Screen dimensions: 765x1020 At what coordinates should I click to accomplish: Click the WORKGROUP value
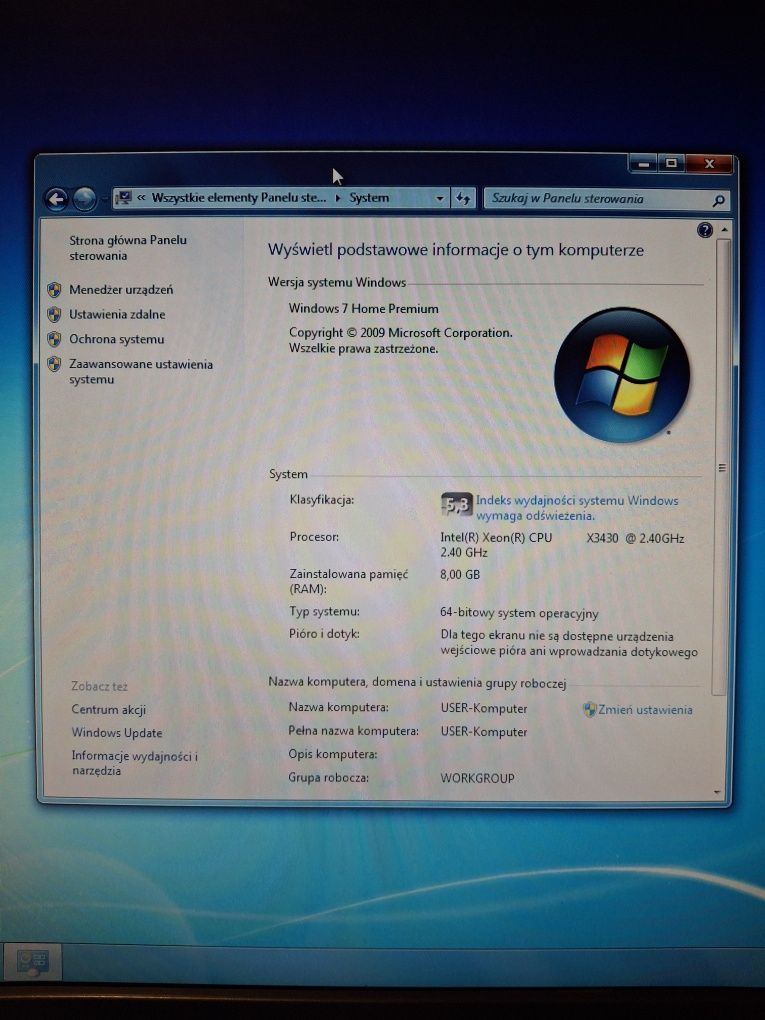[x=477, y=778]
